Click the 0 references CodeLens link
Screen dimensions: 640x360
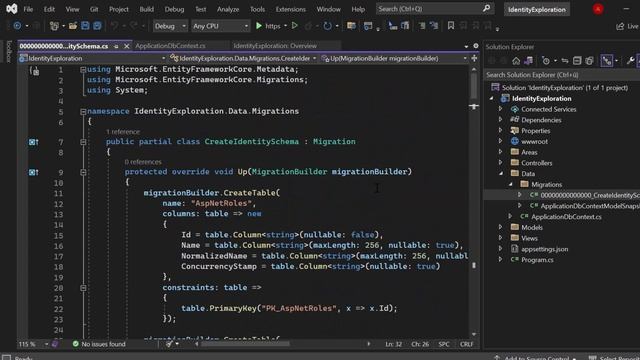(143, 162)
